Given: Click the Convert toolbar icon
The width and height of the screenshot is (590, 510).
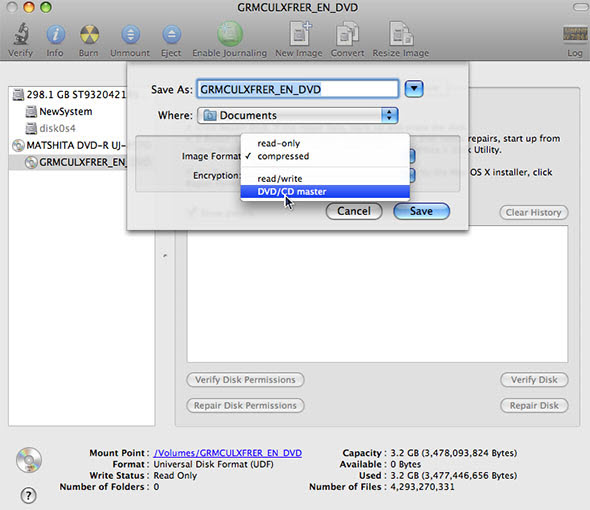Looking at the screenshot, I should point(347,34).
